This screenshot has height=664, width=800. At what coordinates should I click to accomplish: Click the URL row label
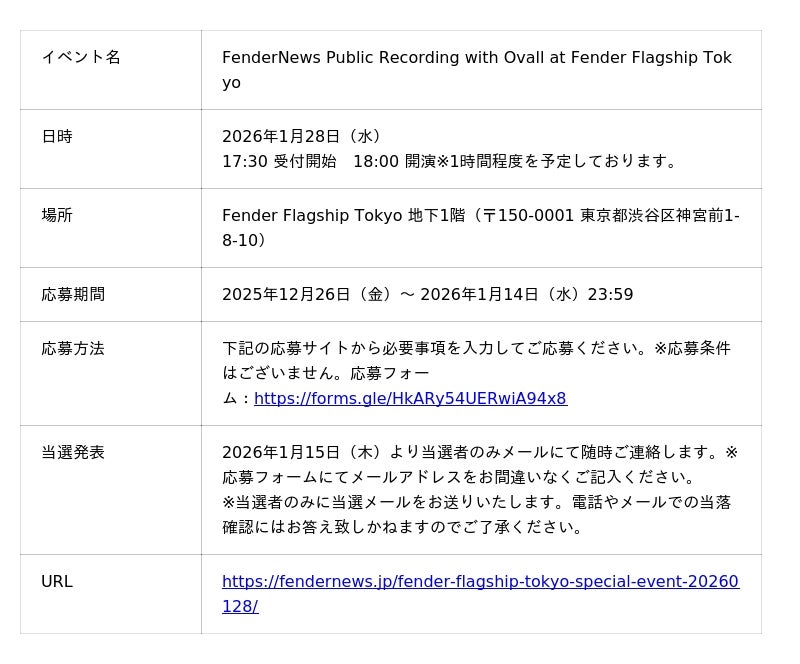(57, 581)
